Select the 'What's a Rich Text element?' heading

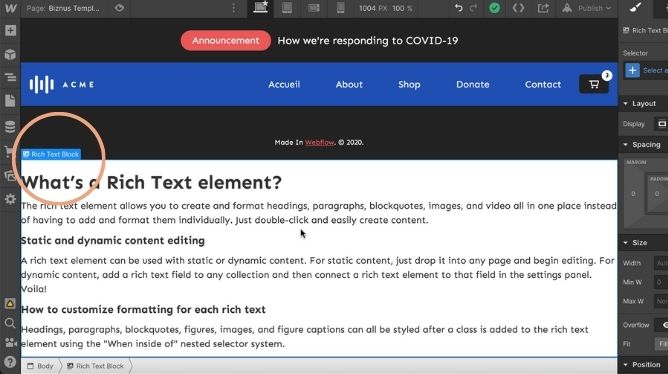[x=151, y=182]
